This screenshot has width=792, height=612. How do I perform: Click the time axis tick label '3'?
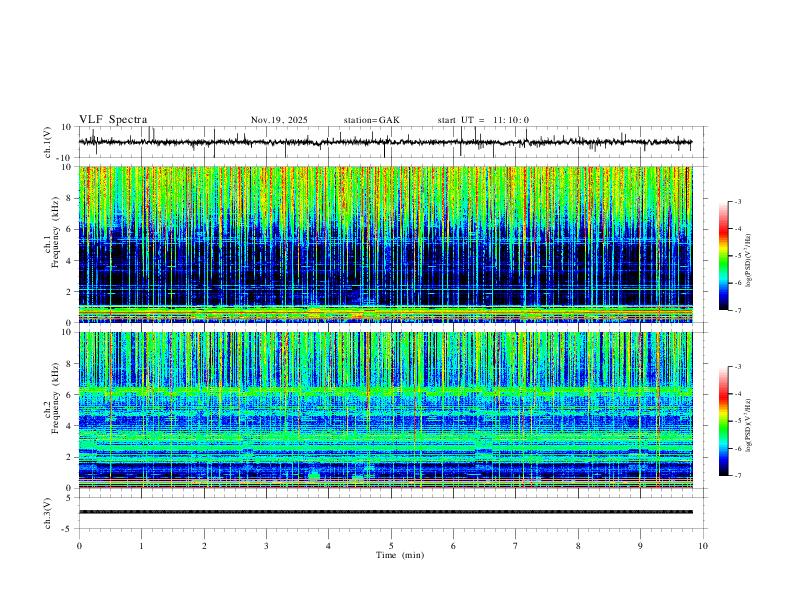(266, 546)
